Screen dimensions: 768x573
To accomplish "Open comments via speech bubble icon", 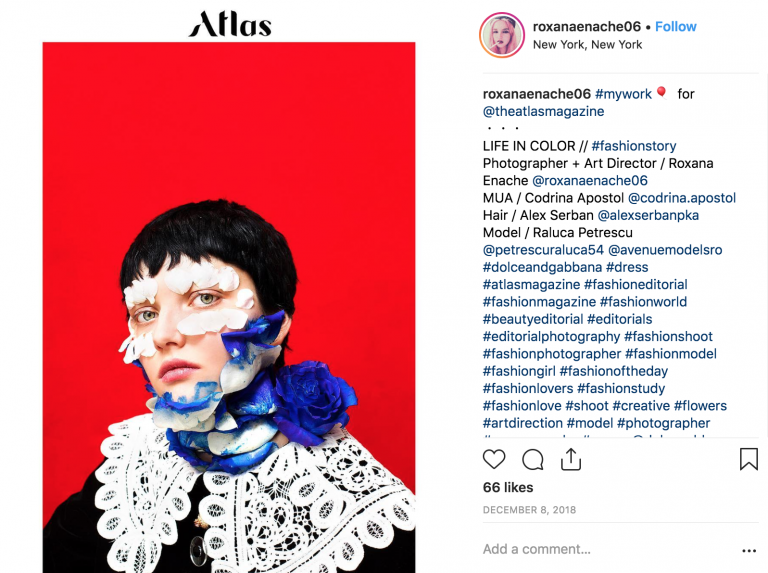I will click(532, 459).
